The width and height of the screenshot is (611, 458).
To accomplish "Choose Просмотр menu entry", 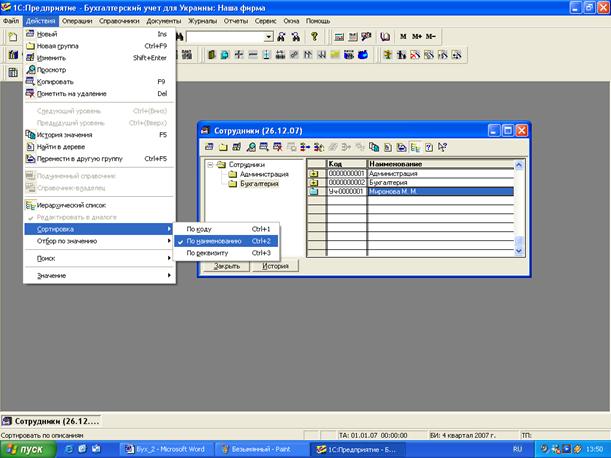I will 99,70.
